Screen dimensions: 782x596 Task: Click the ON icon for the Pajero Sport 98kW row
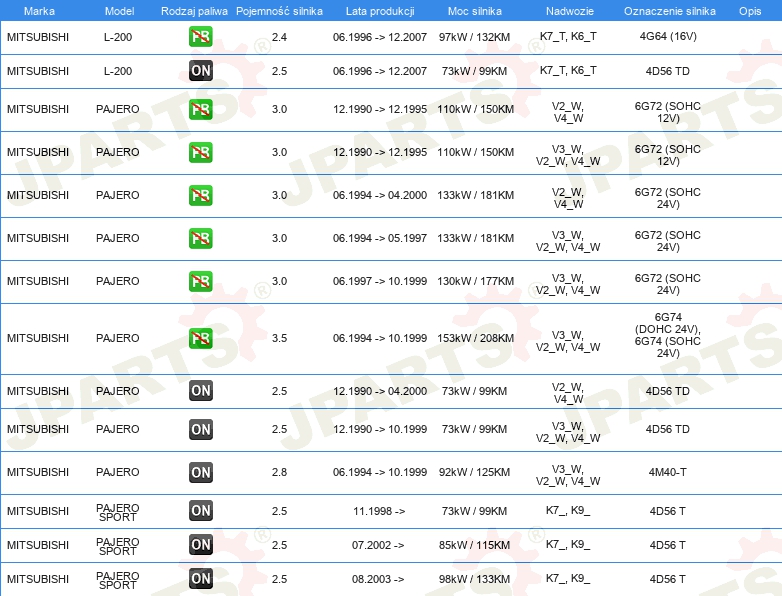point(200,579)
